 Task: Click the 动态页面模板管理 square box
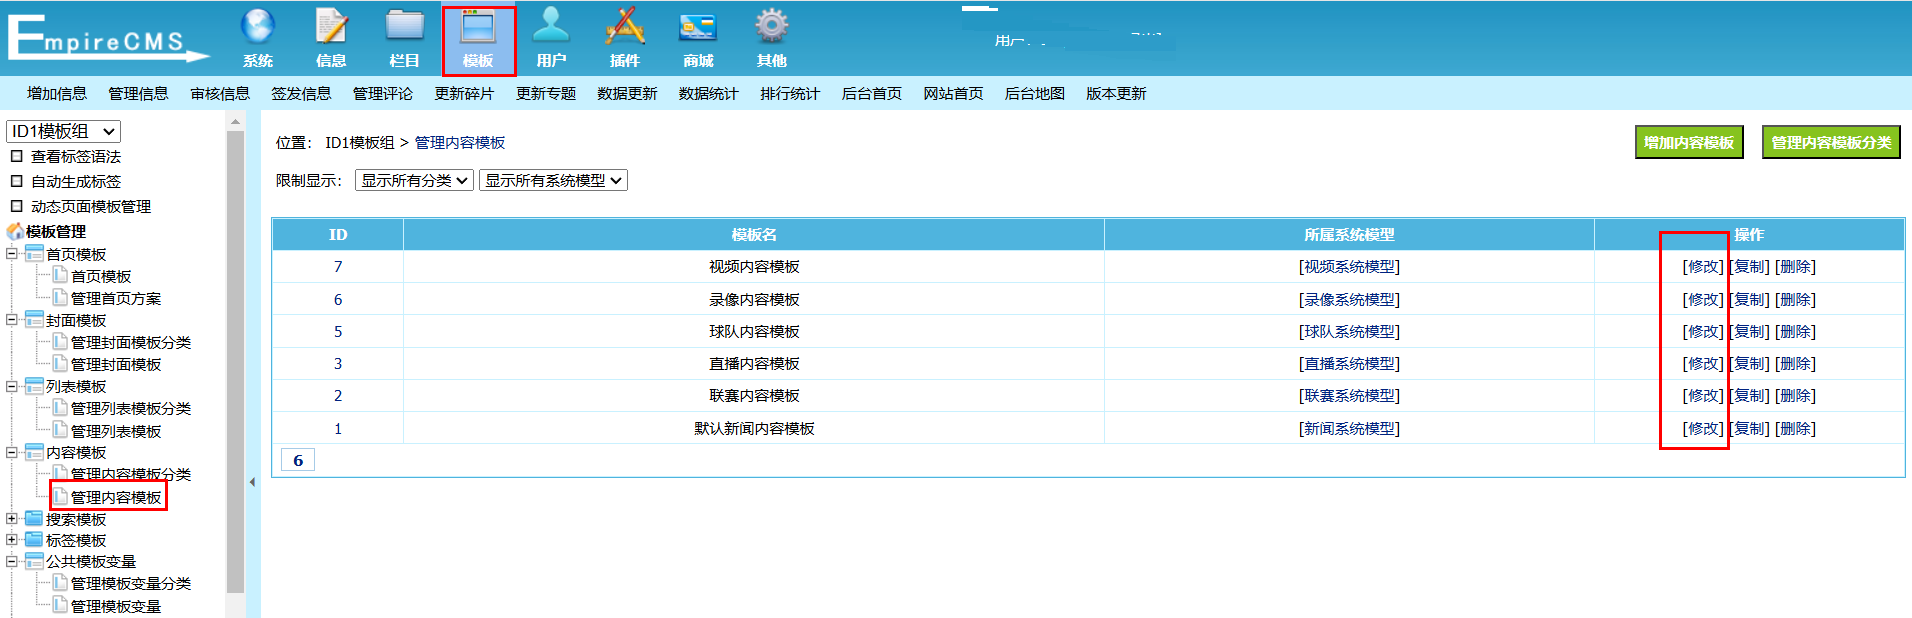pos(16,206)
